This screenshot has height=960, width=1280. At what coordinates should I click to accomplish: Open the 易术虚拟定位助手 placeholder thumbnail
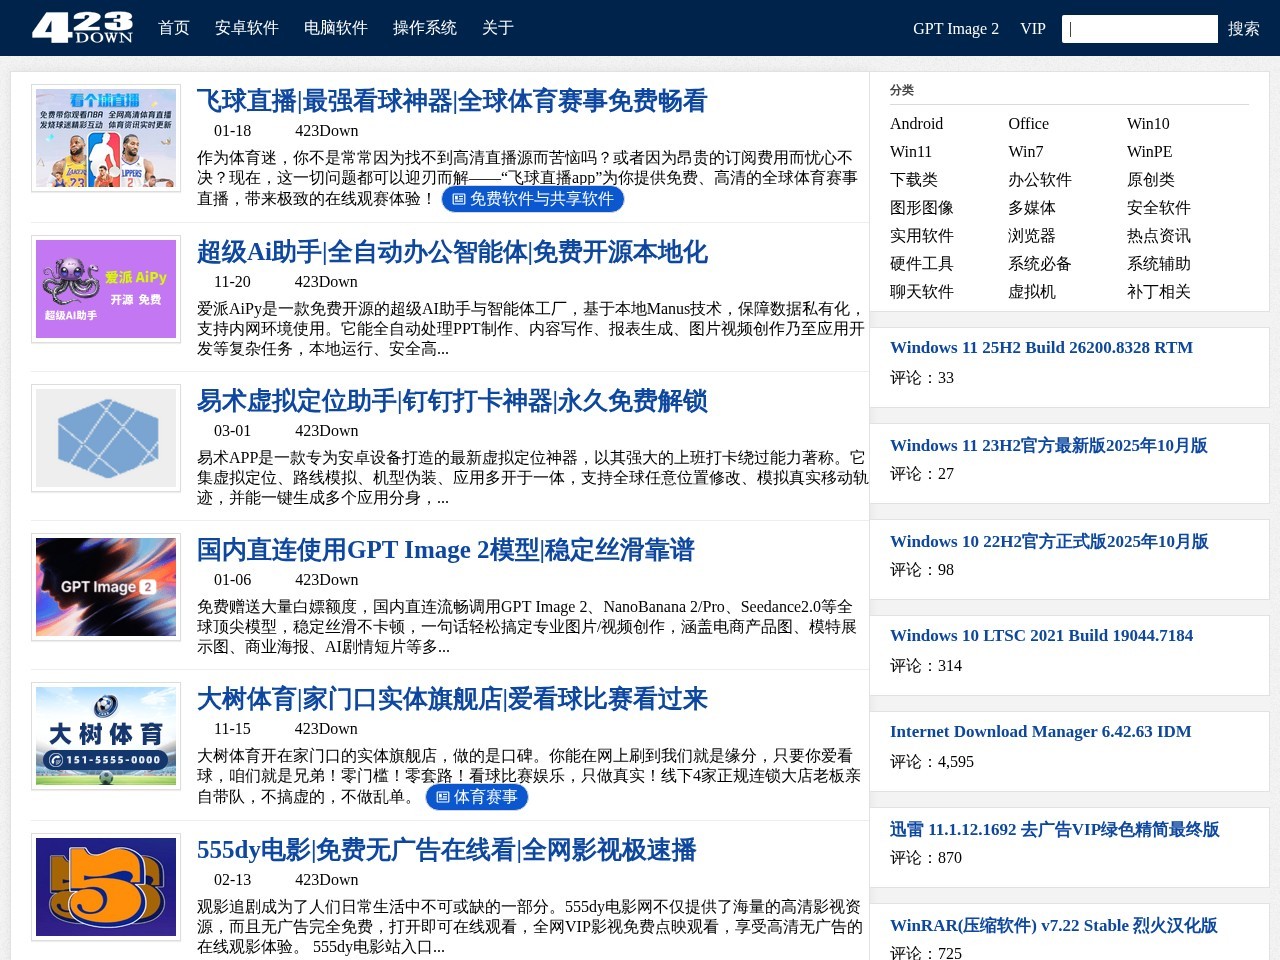(106, 438)
